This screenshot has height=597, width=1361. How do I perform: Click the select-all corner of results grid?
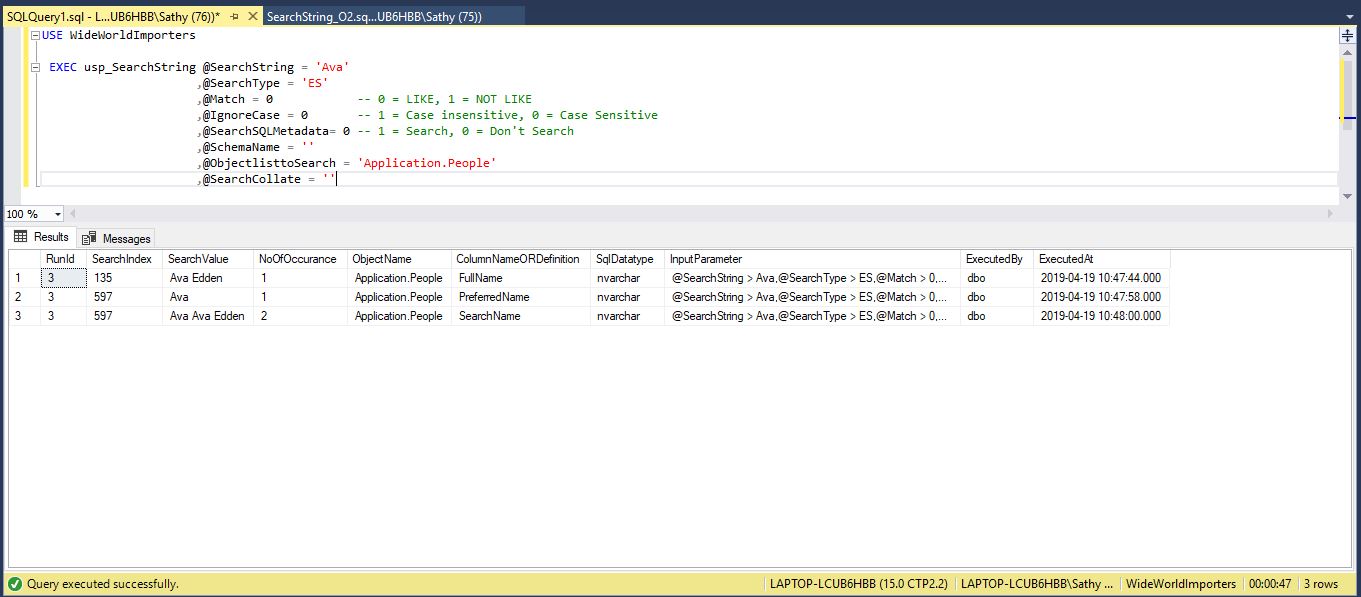[24, 259]
